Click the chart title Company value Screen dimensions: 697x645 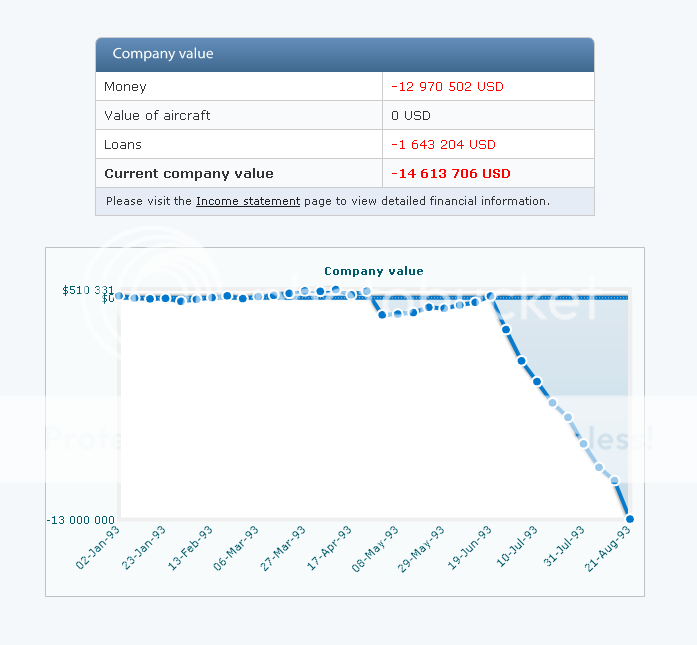(x=373, y=271)
